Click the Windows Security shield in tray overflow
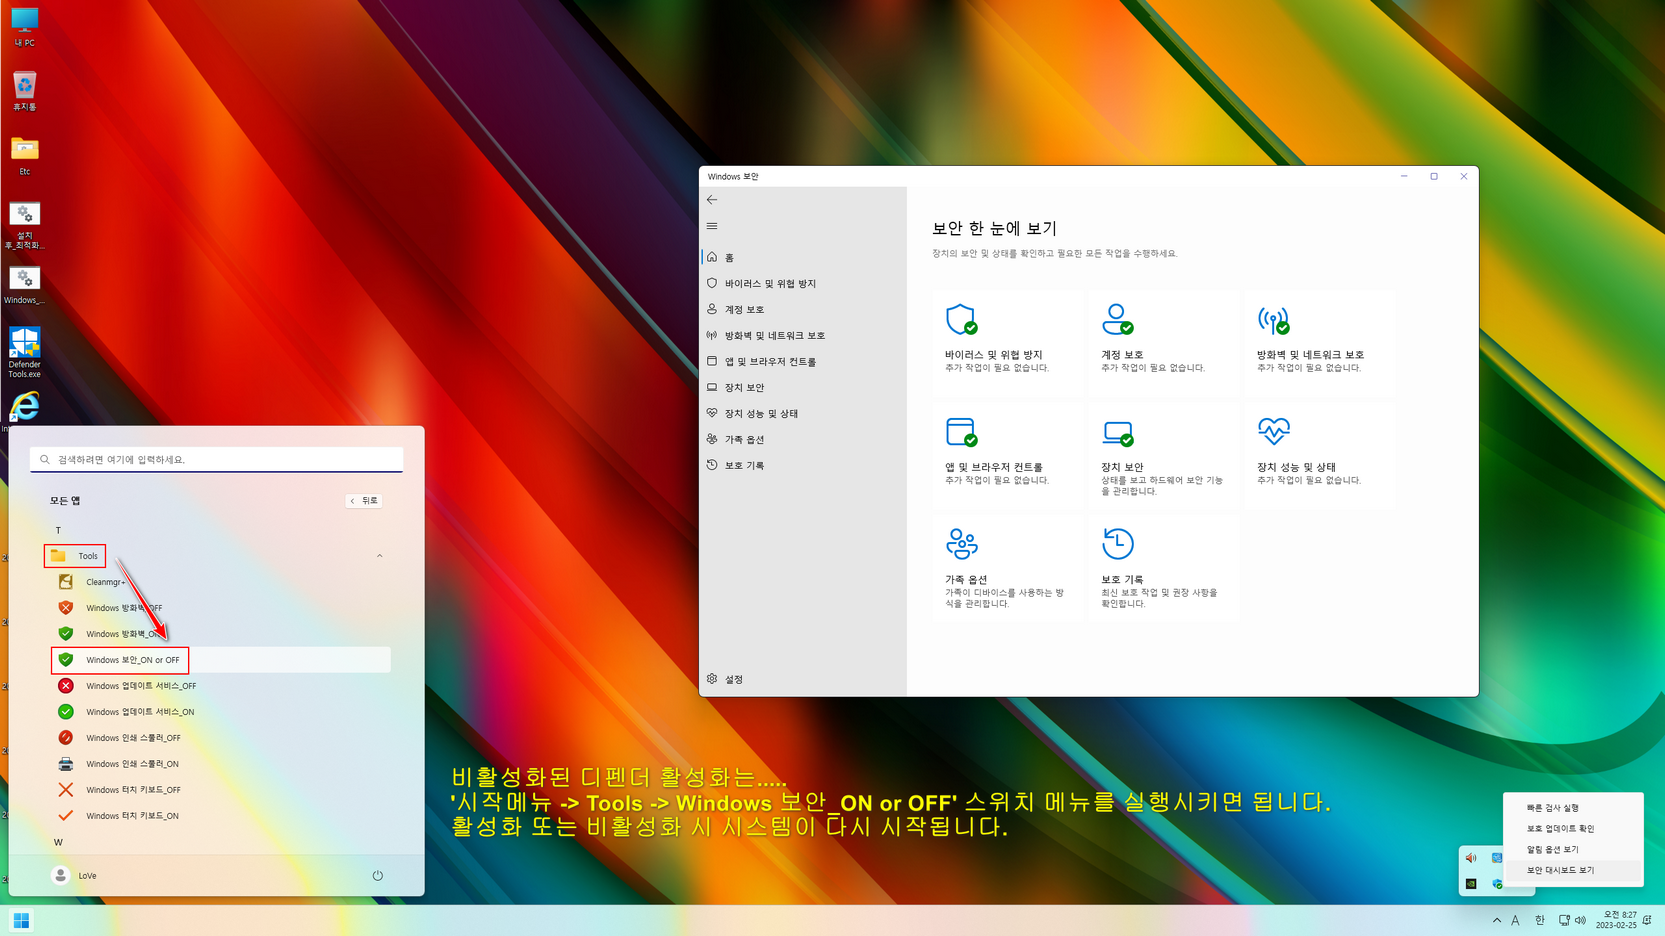Screen dimensions: 1665x936 (1497, 884)
